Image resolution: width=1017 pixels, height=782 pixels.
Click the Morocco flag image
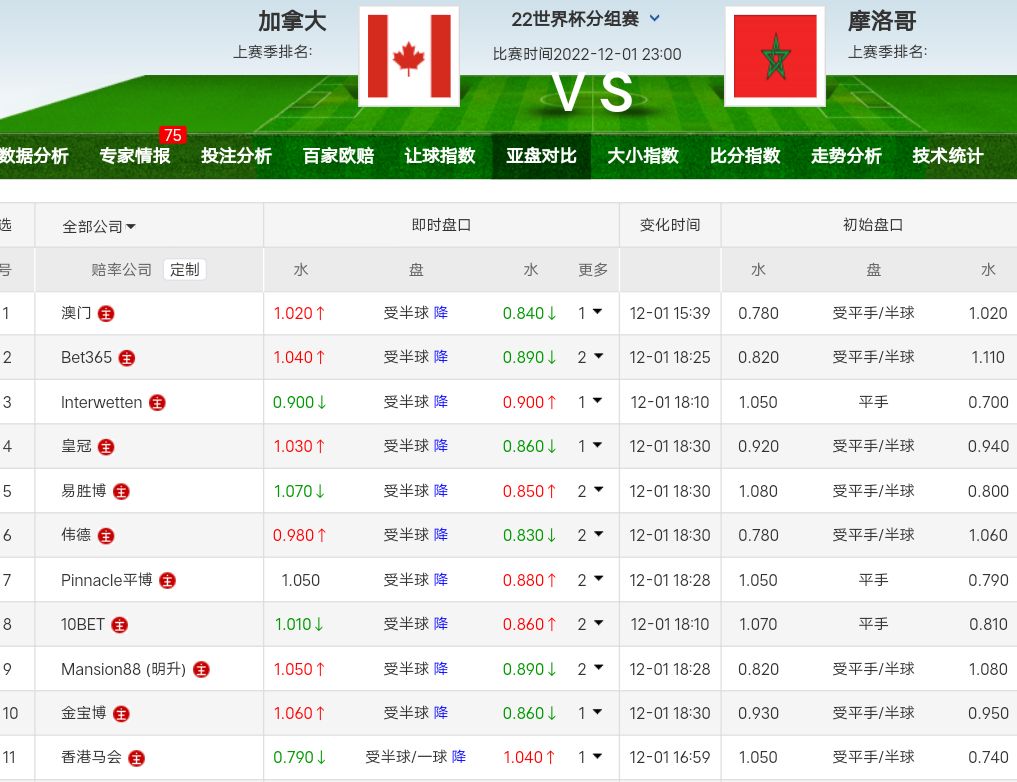[774, 57]
